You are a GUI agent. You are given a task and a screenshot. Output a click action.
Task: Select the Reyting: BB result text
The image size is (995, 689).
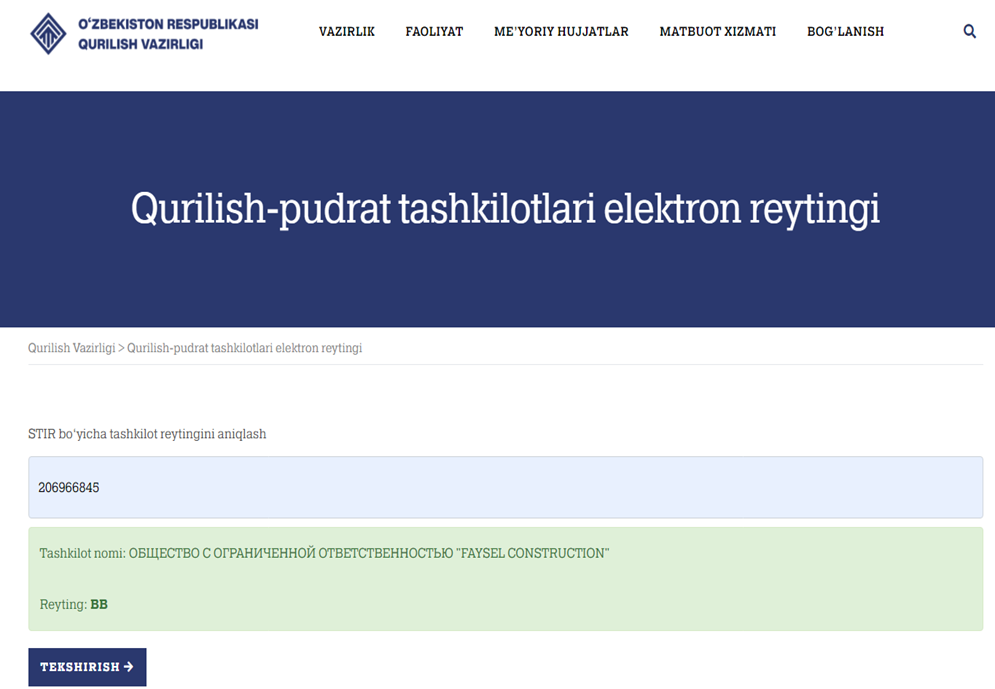click(74, 605)
